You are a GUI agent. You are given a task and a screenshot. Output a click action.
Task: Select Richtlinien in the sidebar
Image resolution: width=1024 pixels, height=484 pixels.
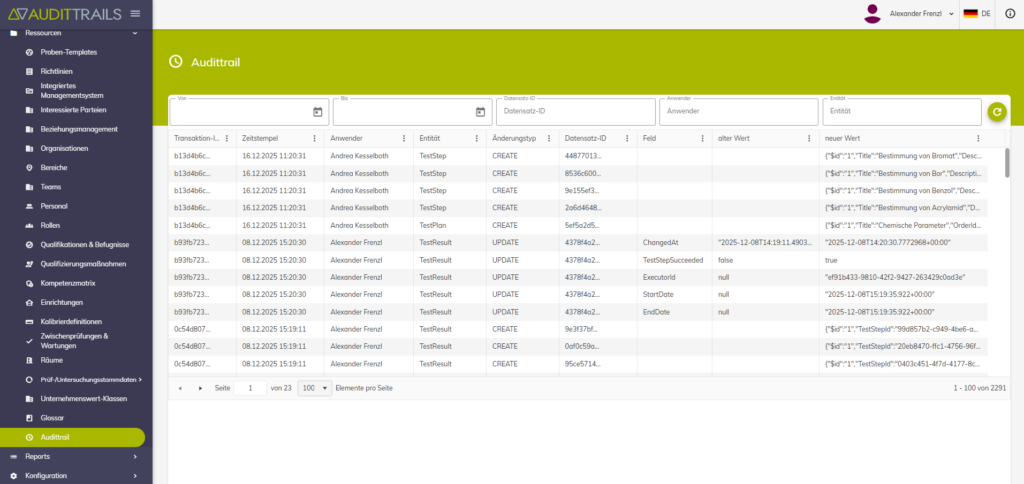[x=57, y=71]
